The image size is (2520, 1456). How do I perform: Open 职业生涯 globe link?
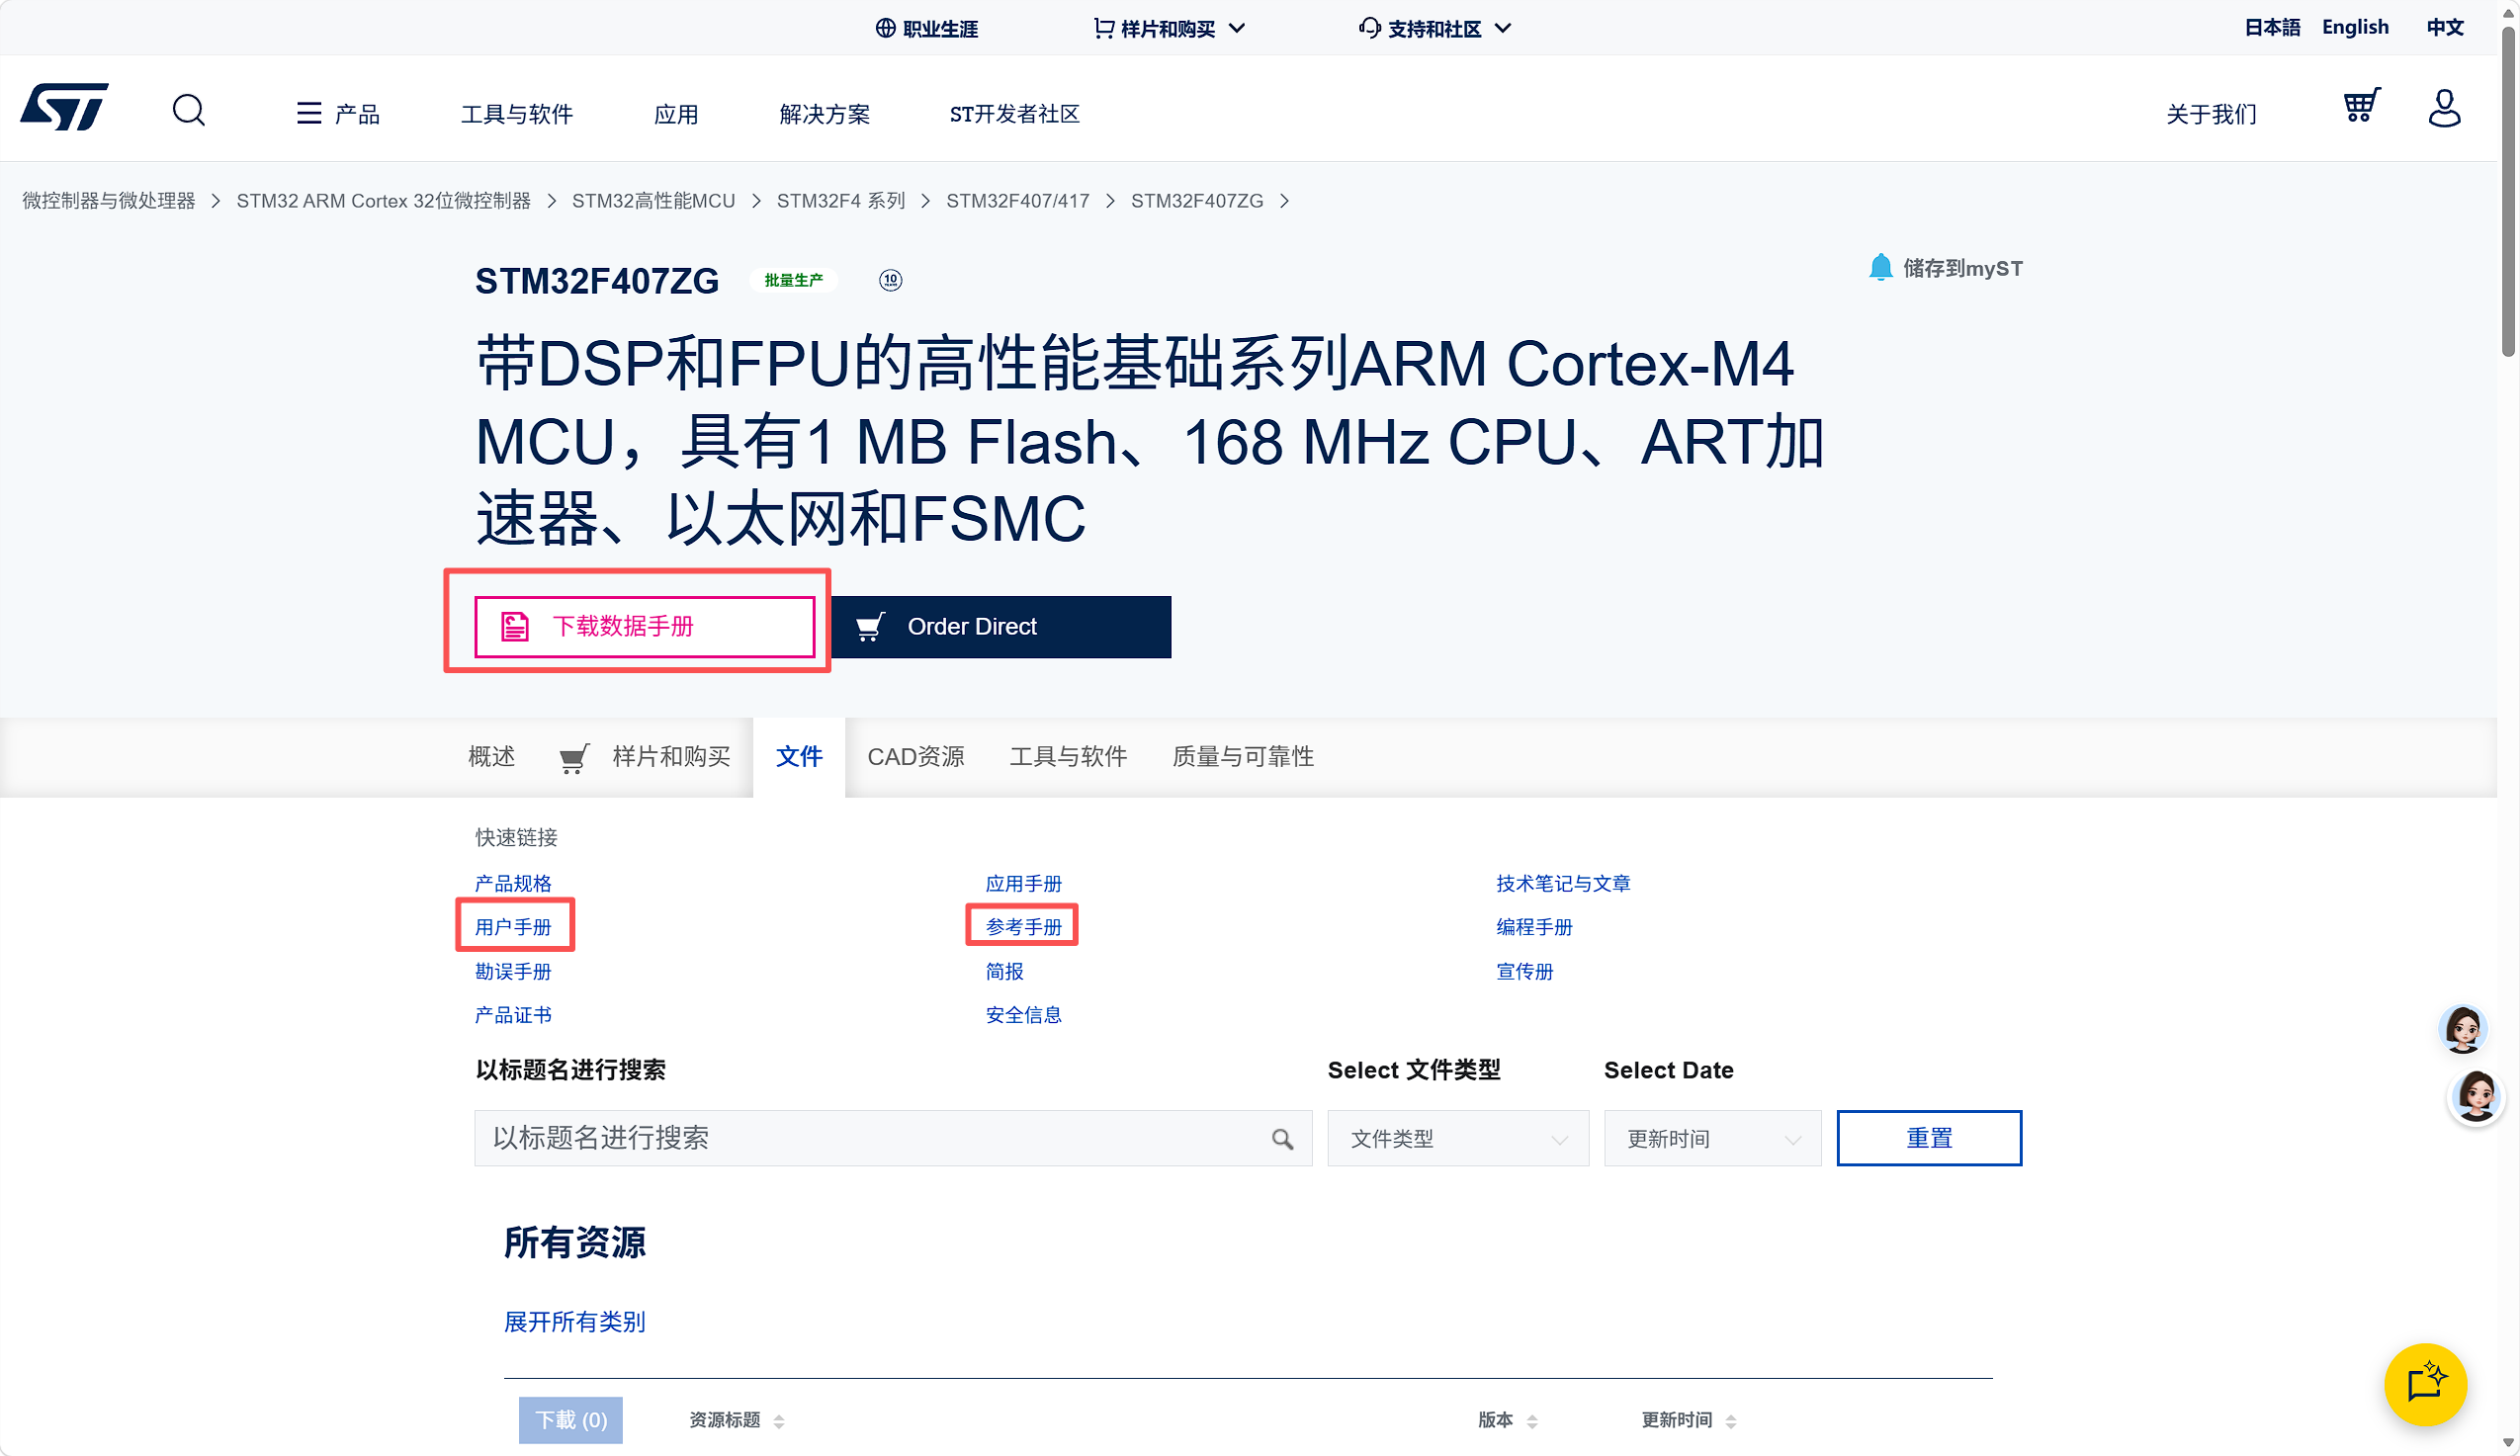(927, 28)
